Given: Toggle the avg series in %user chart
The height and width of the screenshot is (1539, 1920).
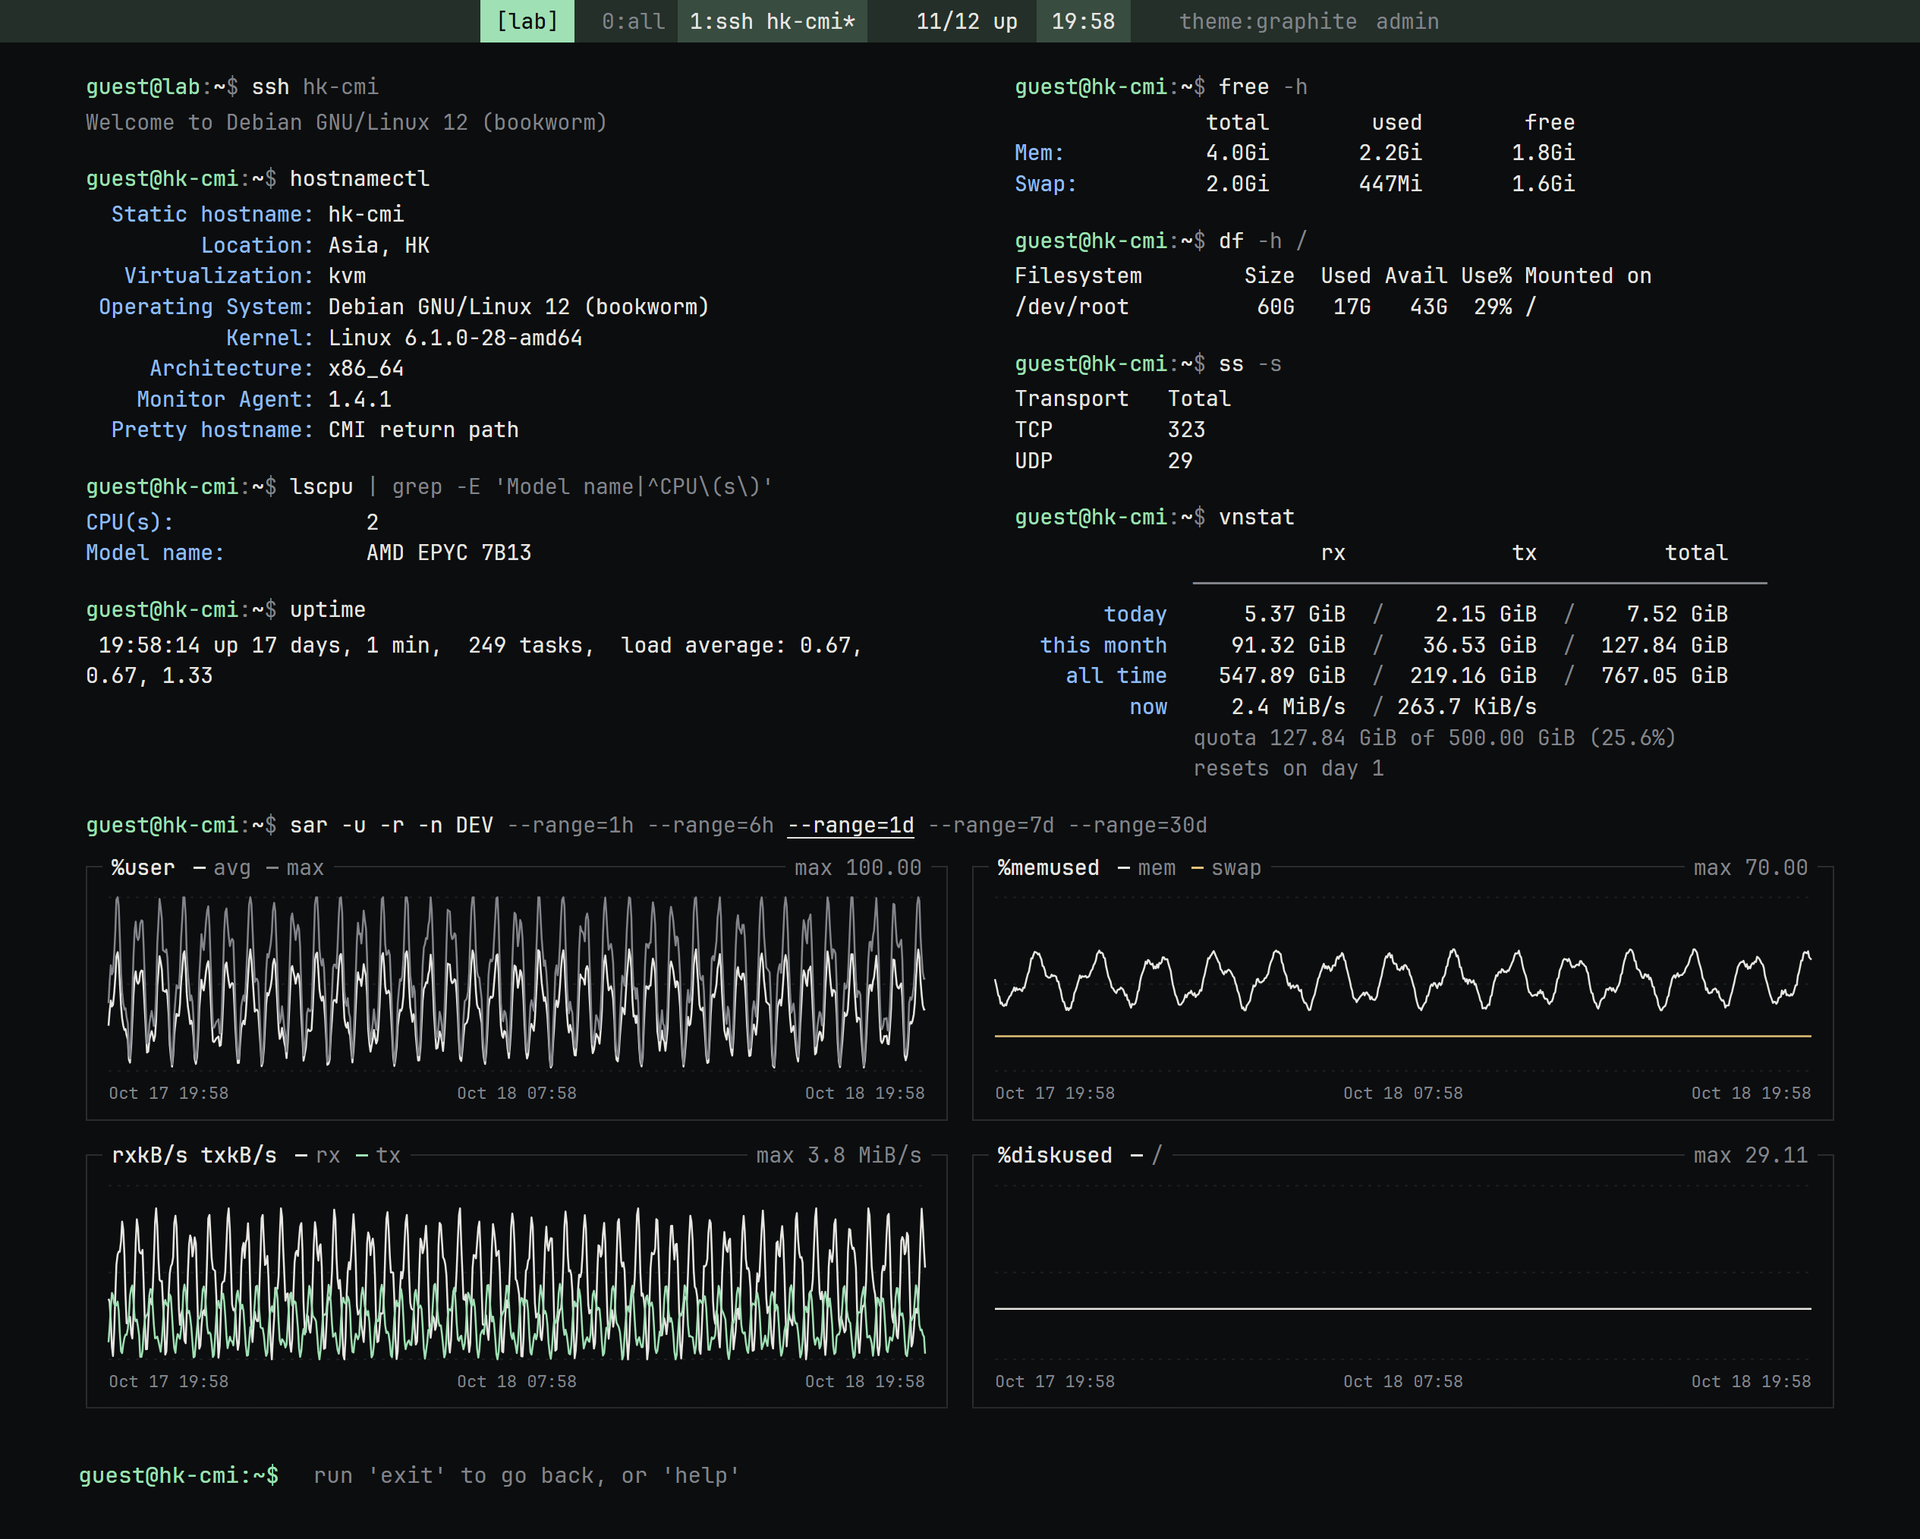Looking at the screenshot, I should click(x=221, y=868).
